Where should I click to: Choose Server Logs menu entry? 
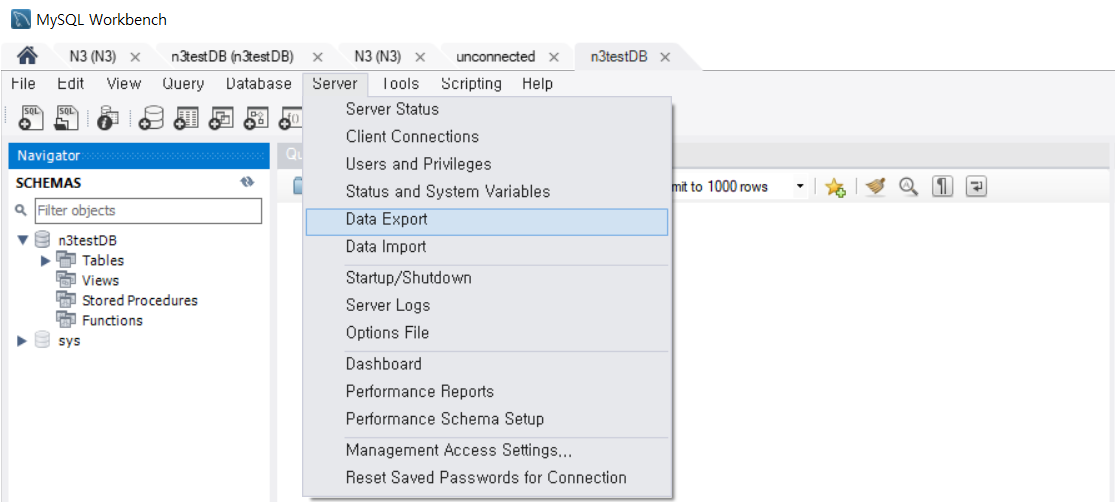(x=487, y=306)
